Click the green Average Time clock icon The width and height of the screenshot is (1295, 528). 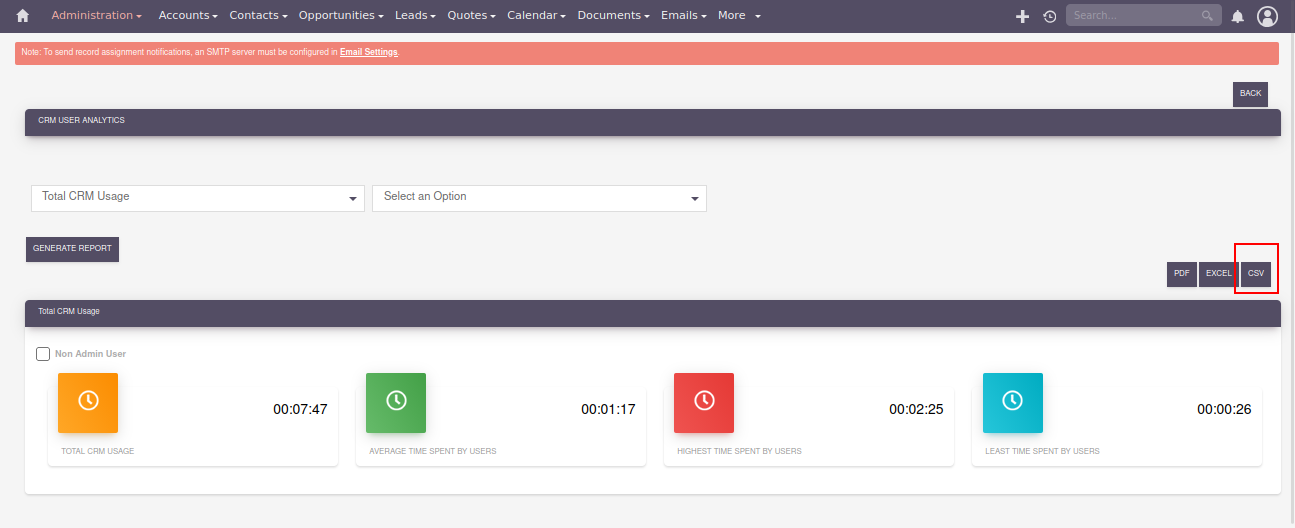[x=396, y=402]
